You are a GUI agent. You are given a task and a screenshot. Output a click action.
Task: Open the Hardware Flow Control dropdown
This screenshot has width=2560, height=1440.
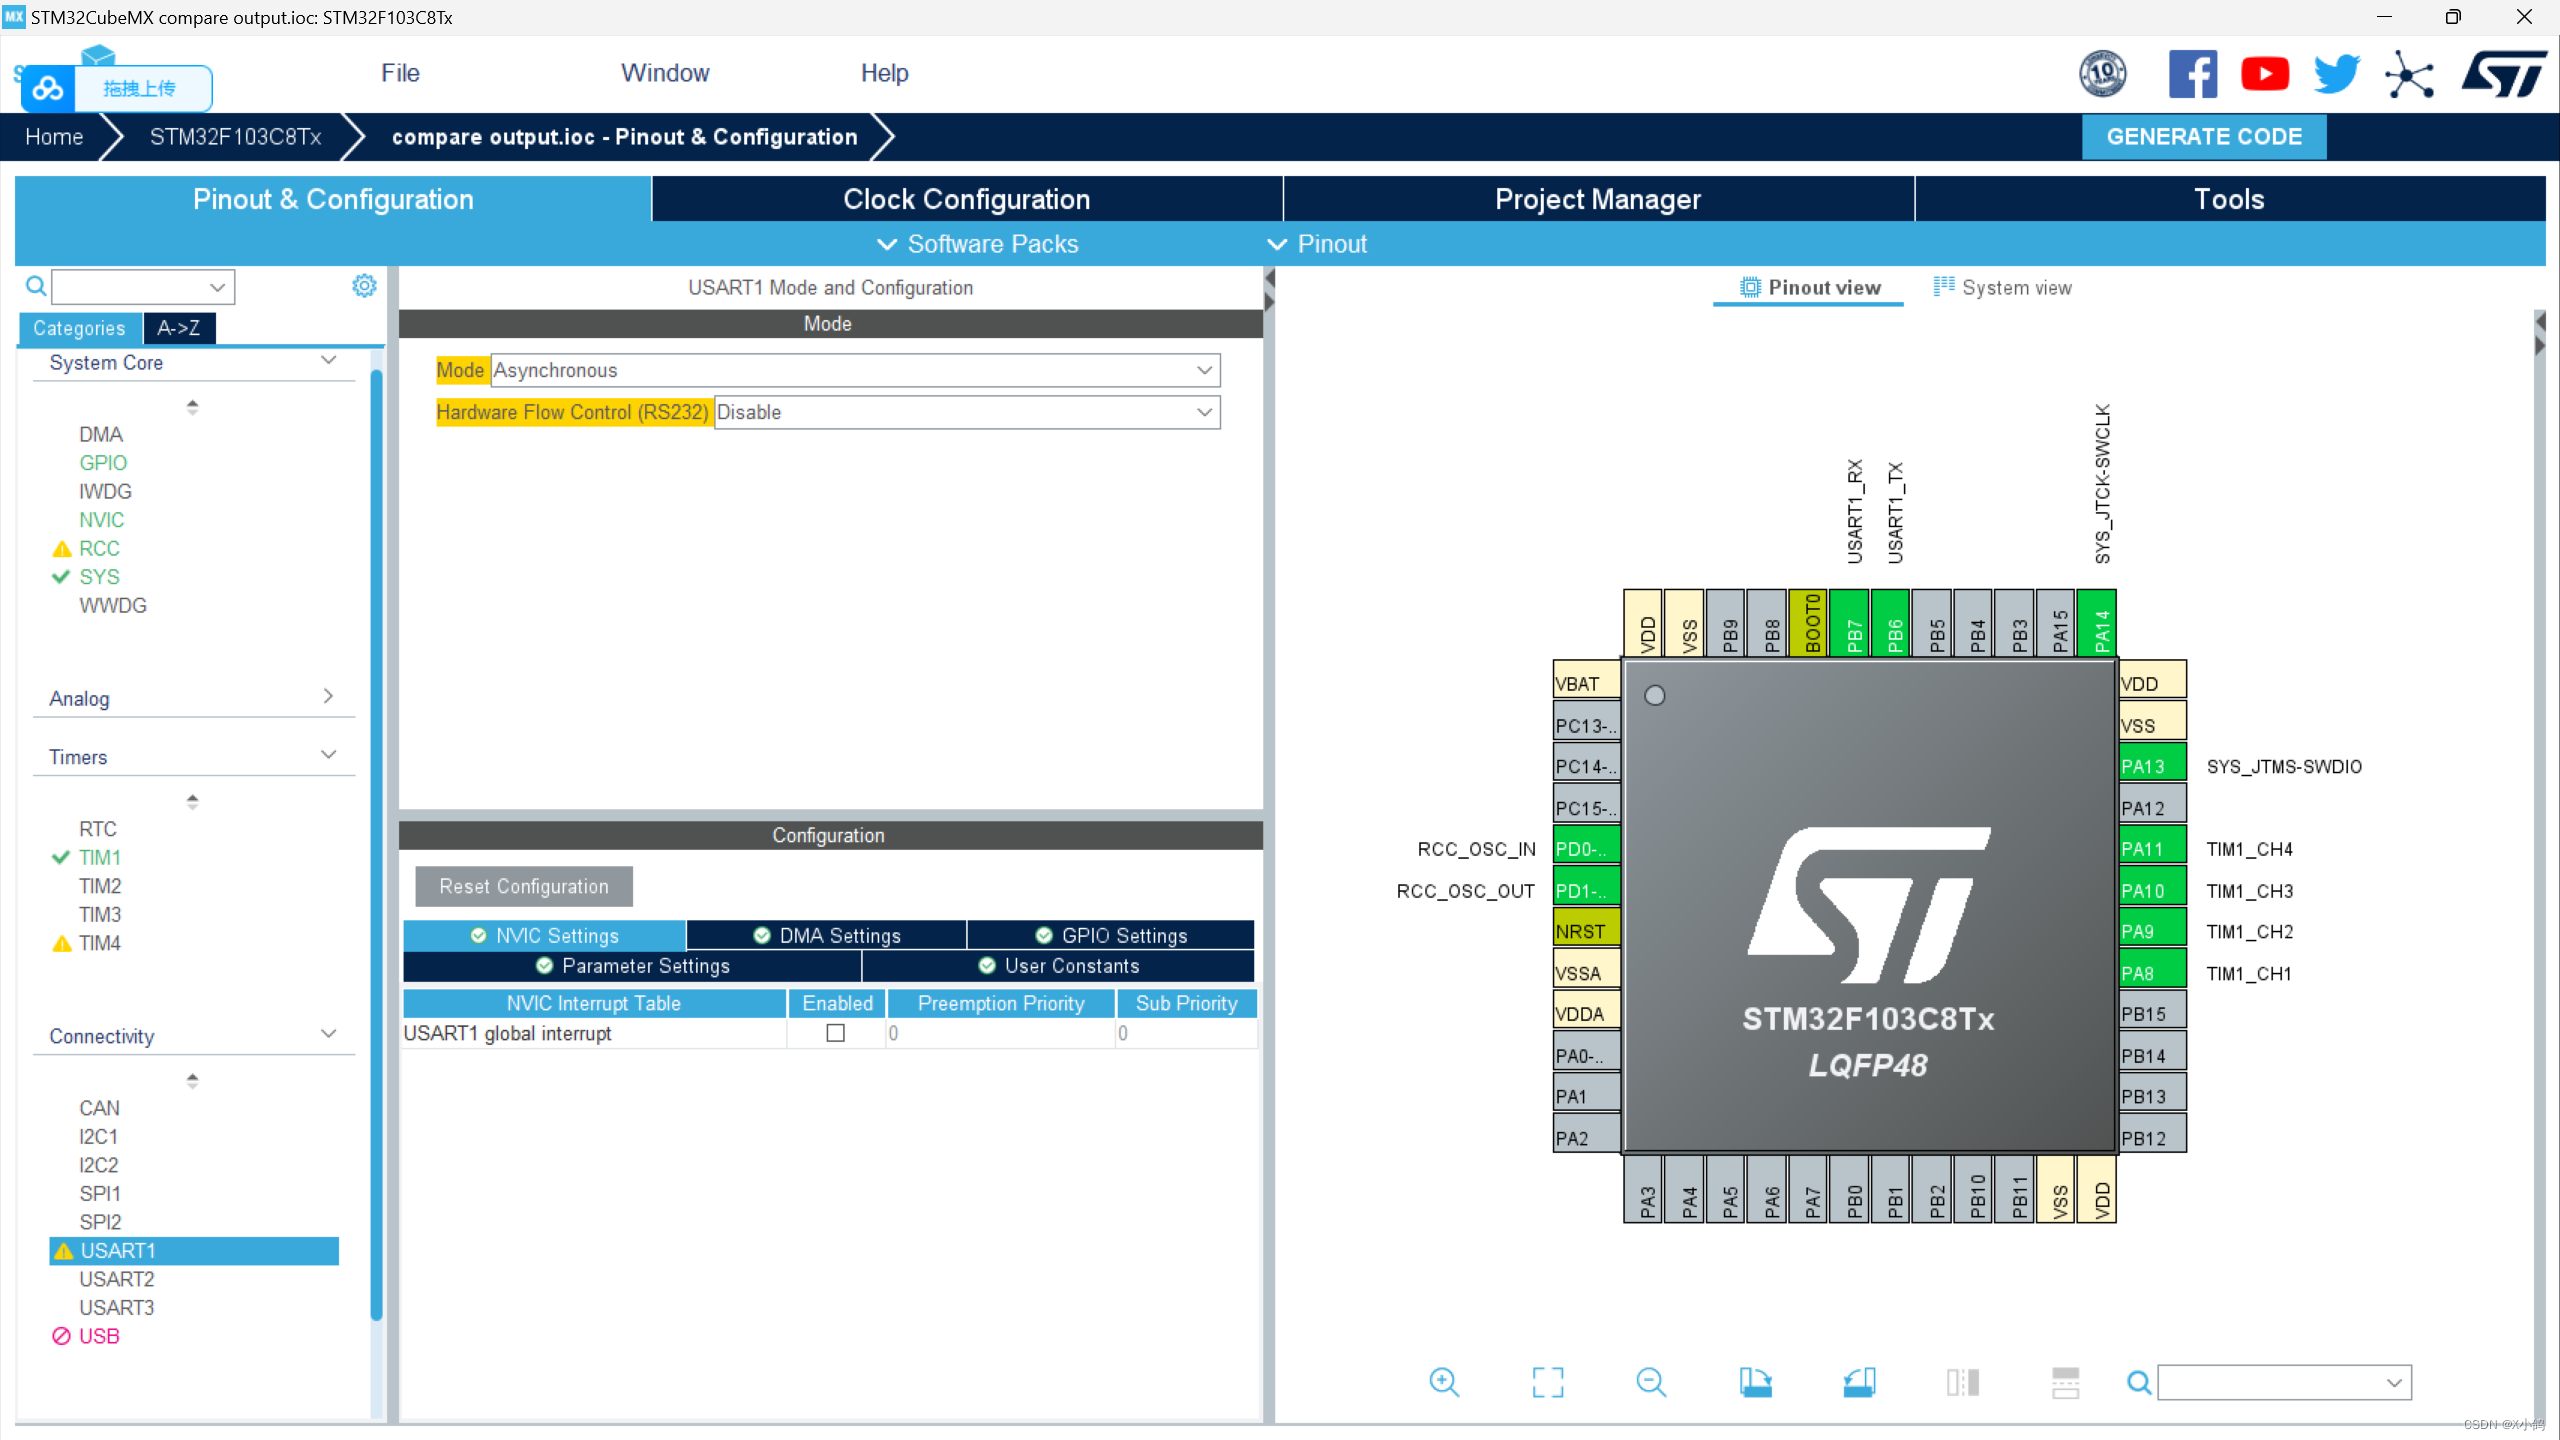pos(967,412)
